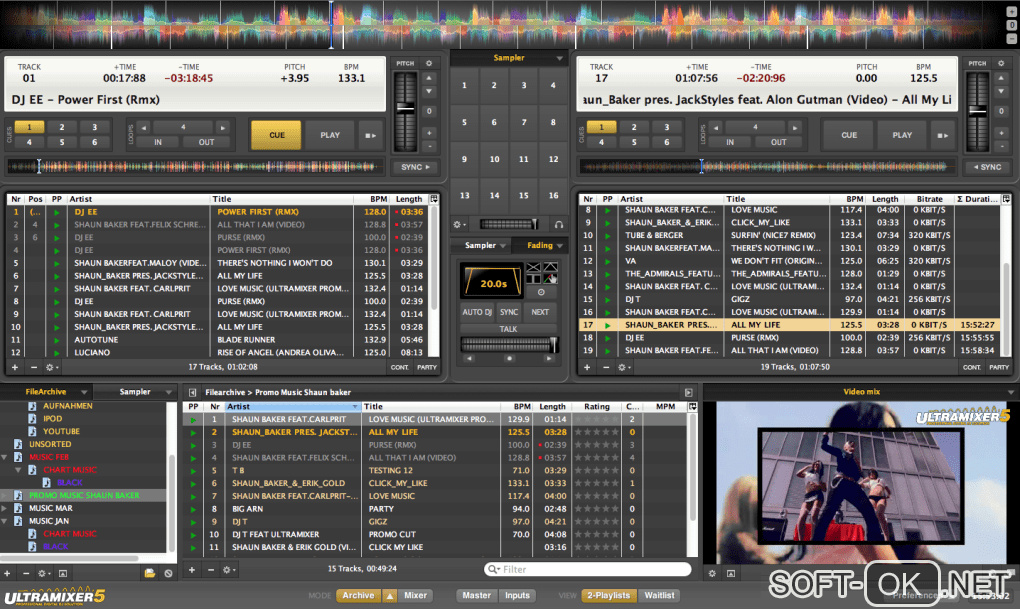This screenshot has width=1020, height=609.
Task: Select cue point 2 on left deck
Action: point(62,127)
